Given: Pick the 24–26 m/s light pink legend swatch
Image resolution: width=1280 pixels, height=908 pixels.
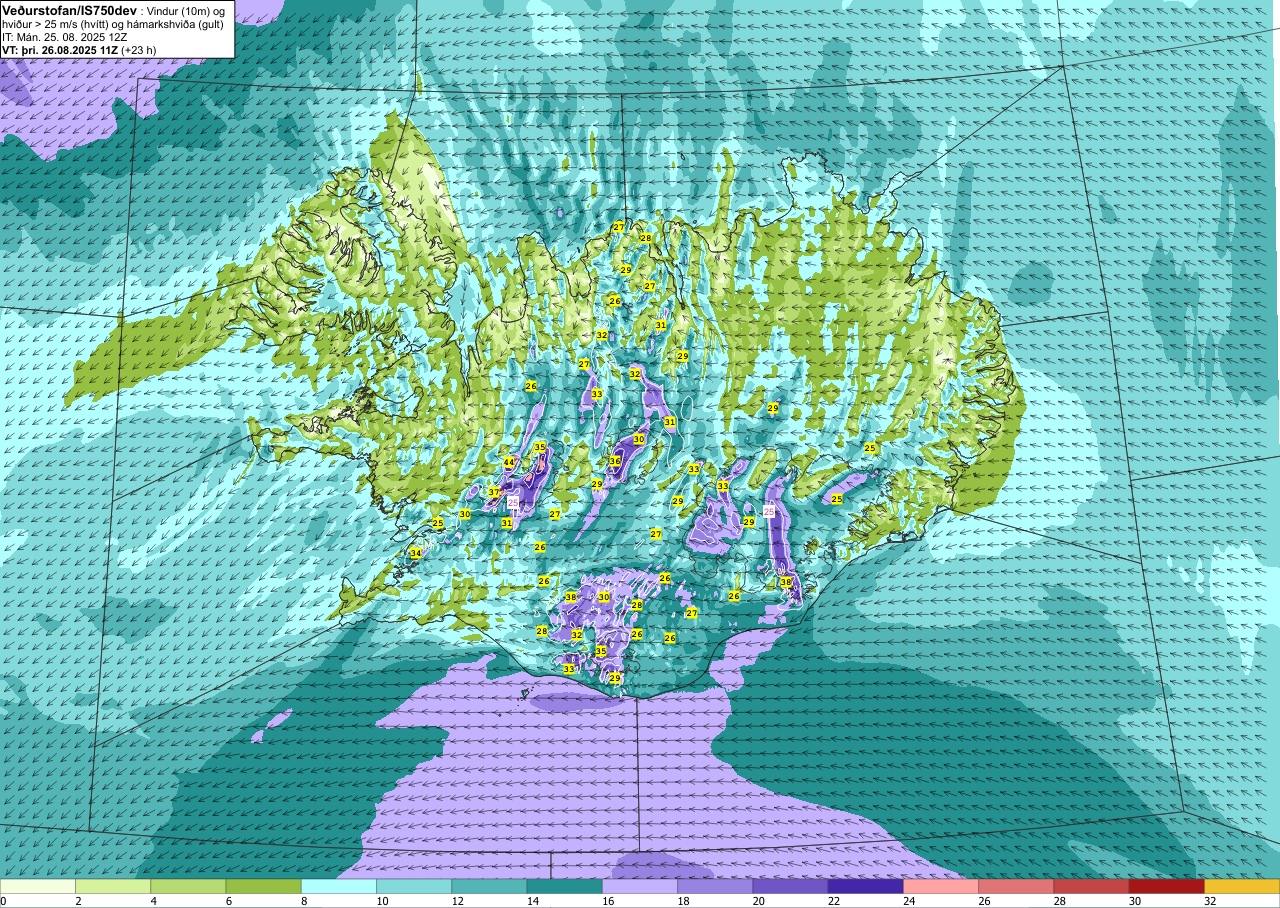Looking at the screenshot, I should [941, 887].
